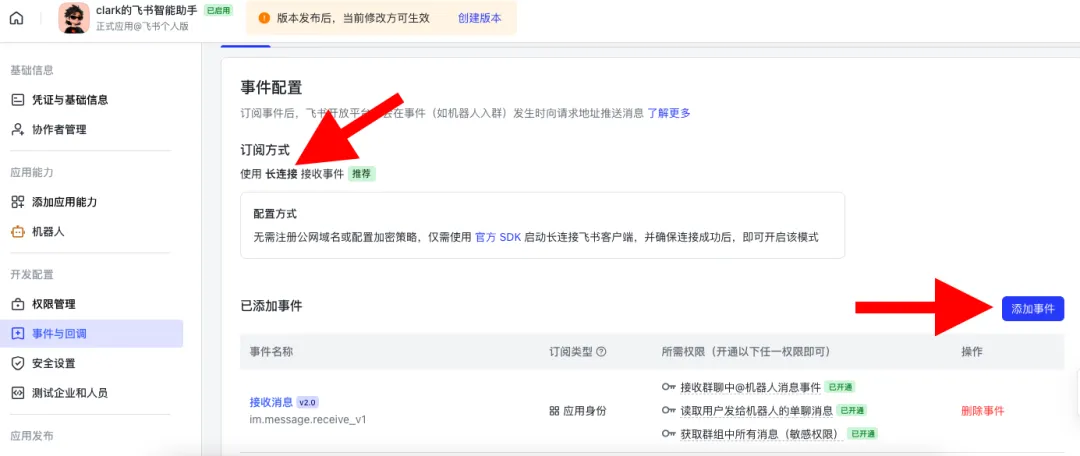Click the 应用身份 grid icon
Viewport: 1080px width, 456px height.
(554, 411)
